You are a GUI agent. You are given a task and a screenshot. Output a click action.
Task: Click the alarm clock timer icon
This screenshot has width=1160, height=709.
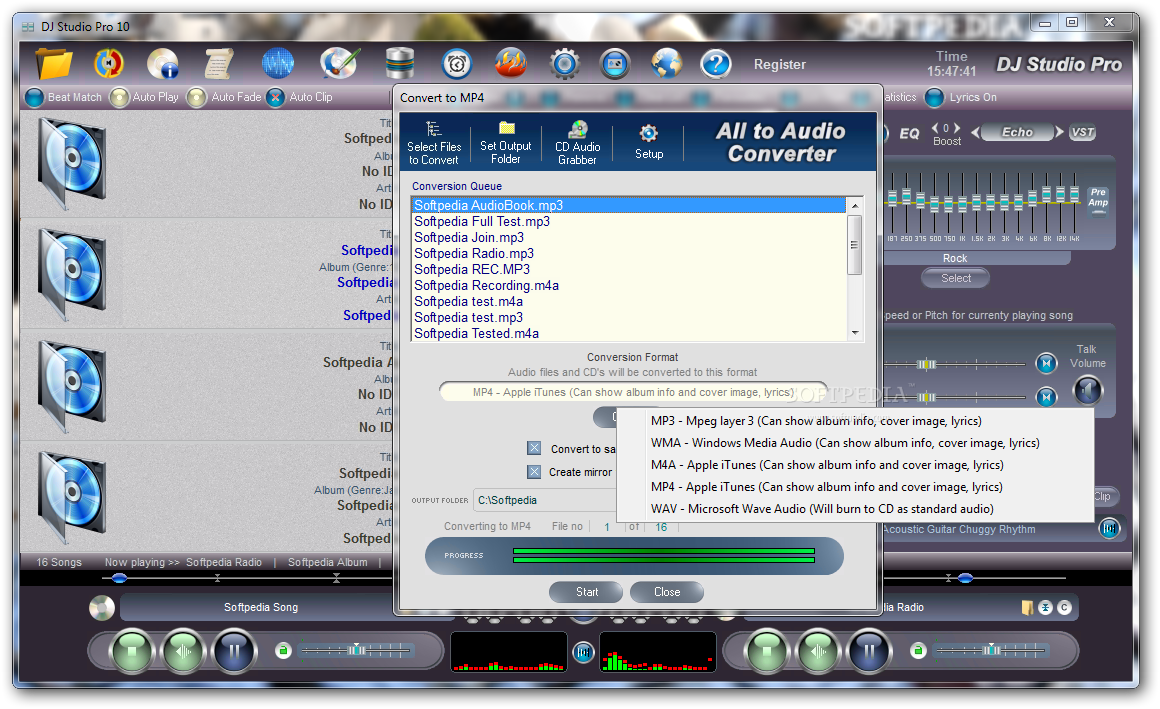(x=456, y=64)
